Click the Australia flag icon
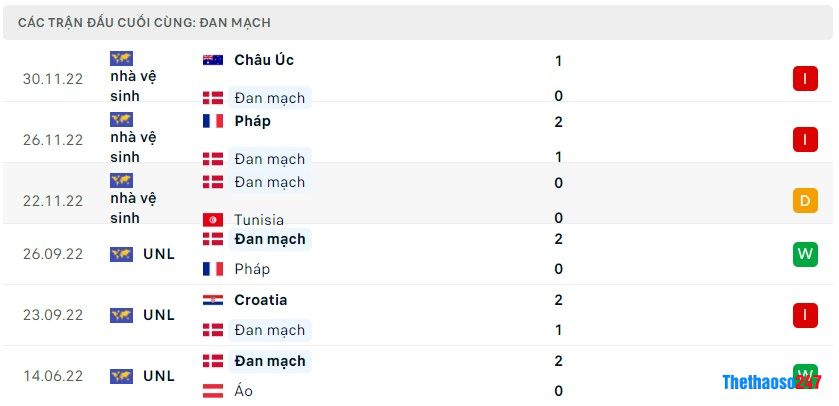The image size is (839, 406). (212, 60)
